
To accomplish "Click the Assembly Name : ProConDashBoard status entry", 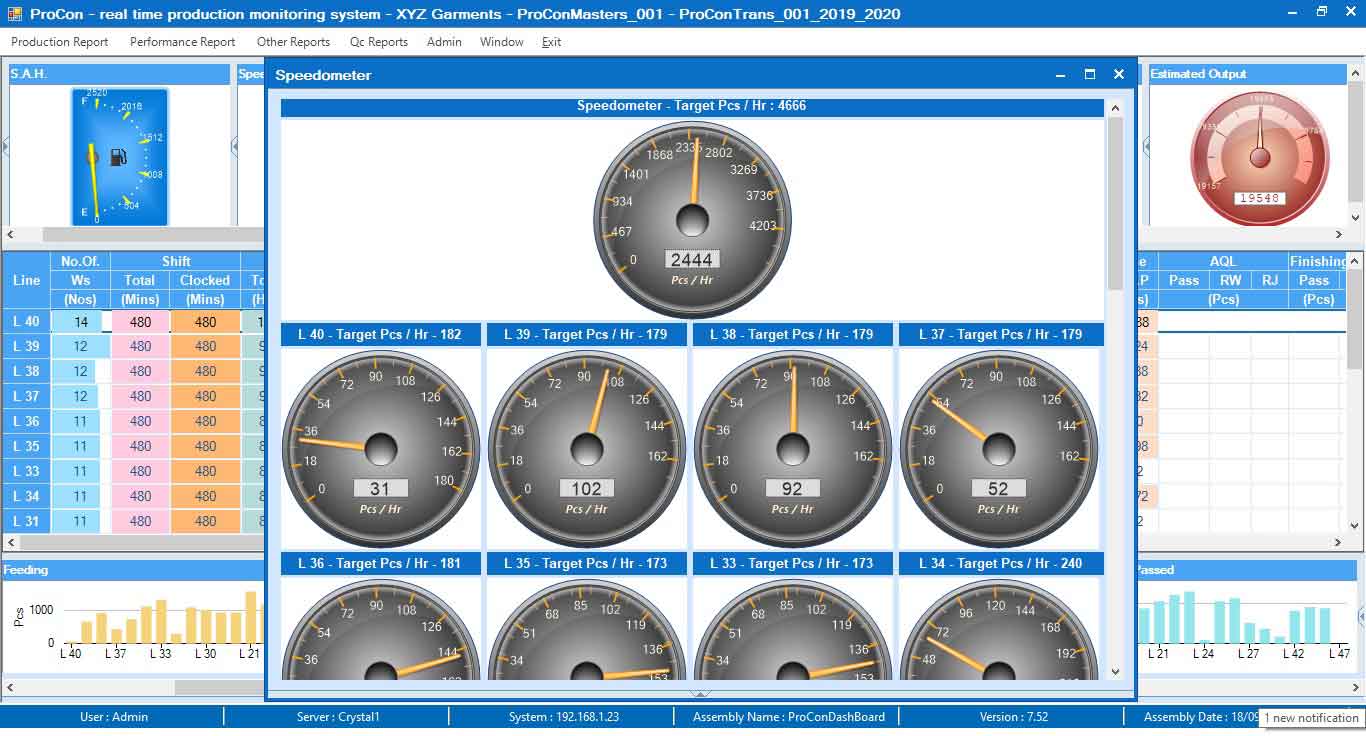I will 789,717.
